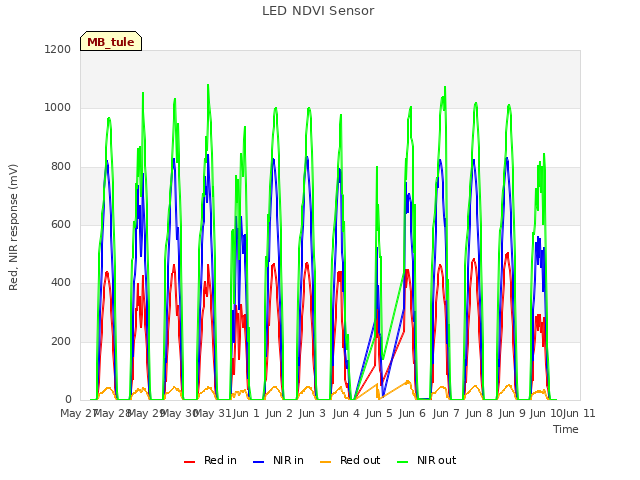640x480 pixels.
Task: Click the MB_tule label box
Action: (111, 41)
